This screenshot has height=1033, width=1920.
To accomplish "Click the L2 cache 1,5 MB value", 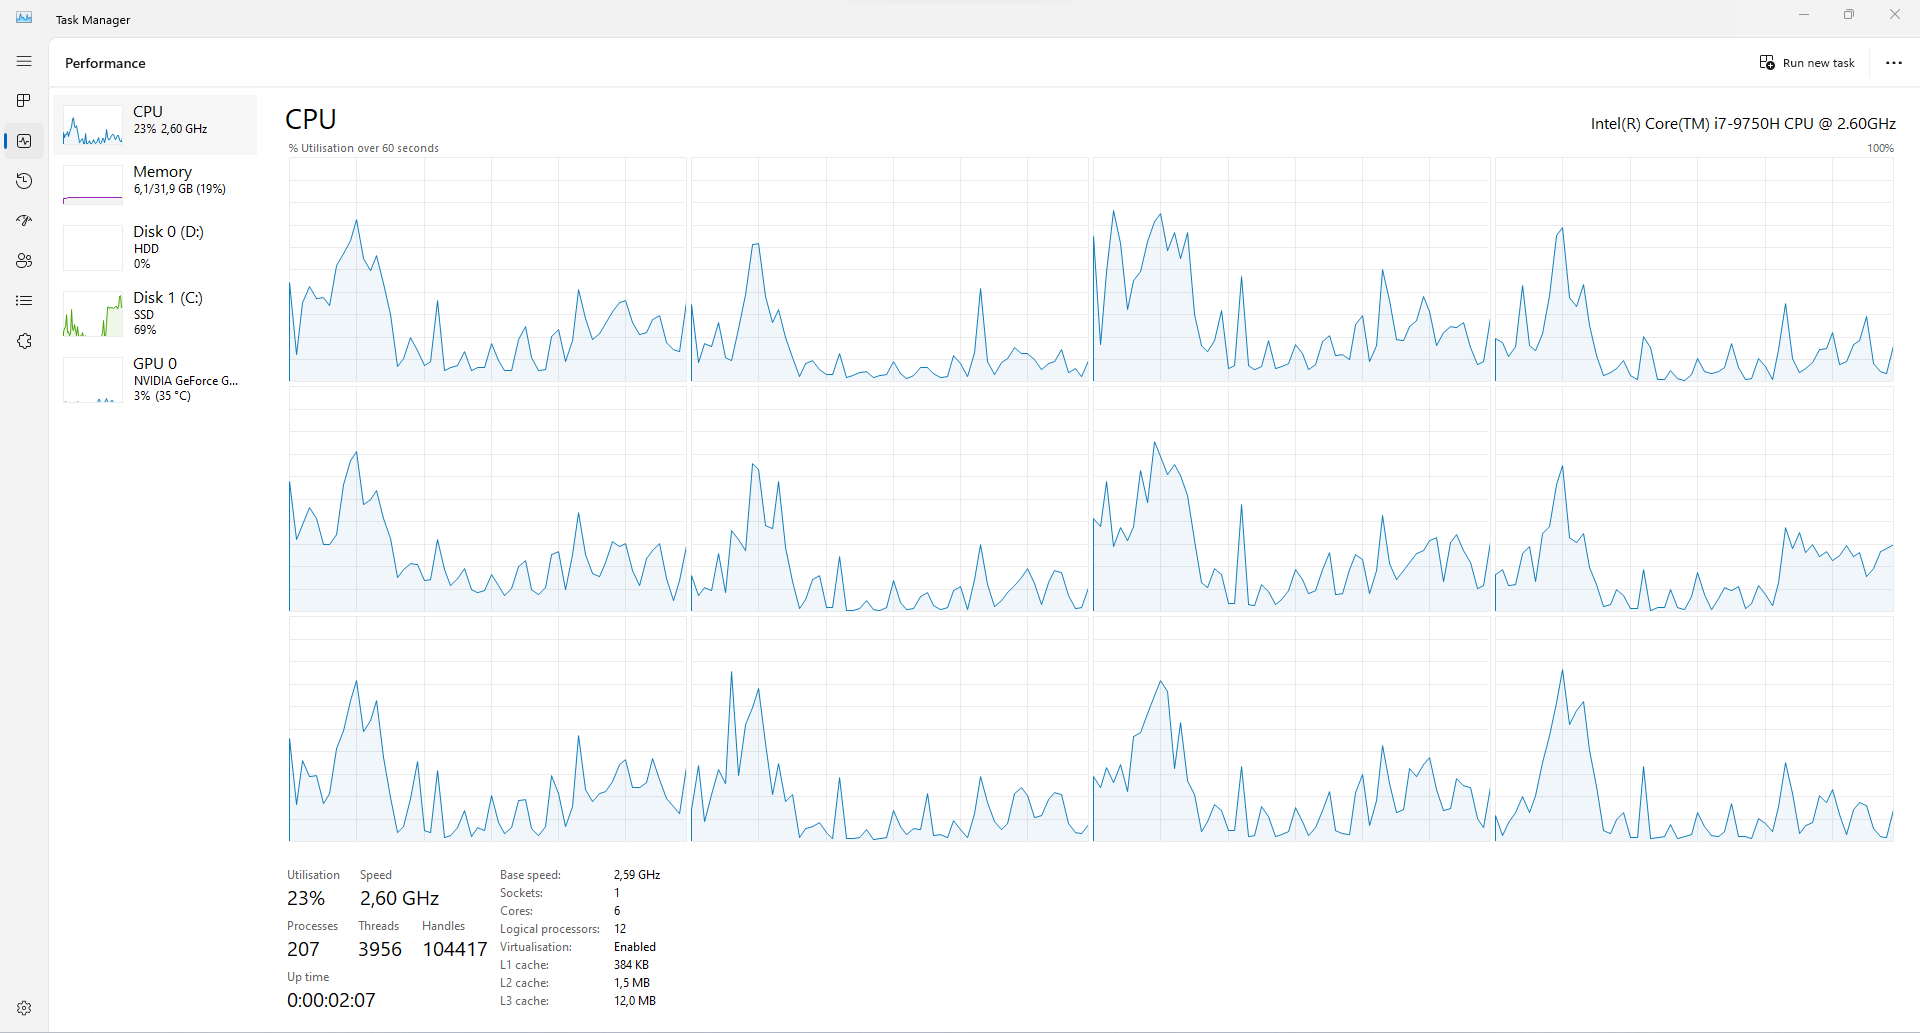I will [x=632, y=983].
